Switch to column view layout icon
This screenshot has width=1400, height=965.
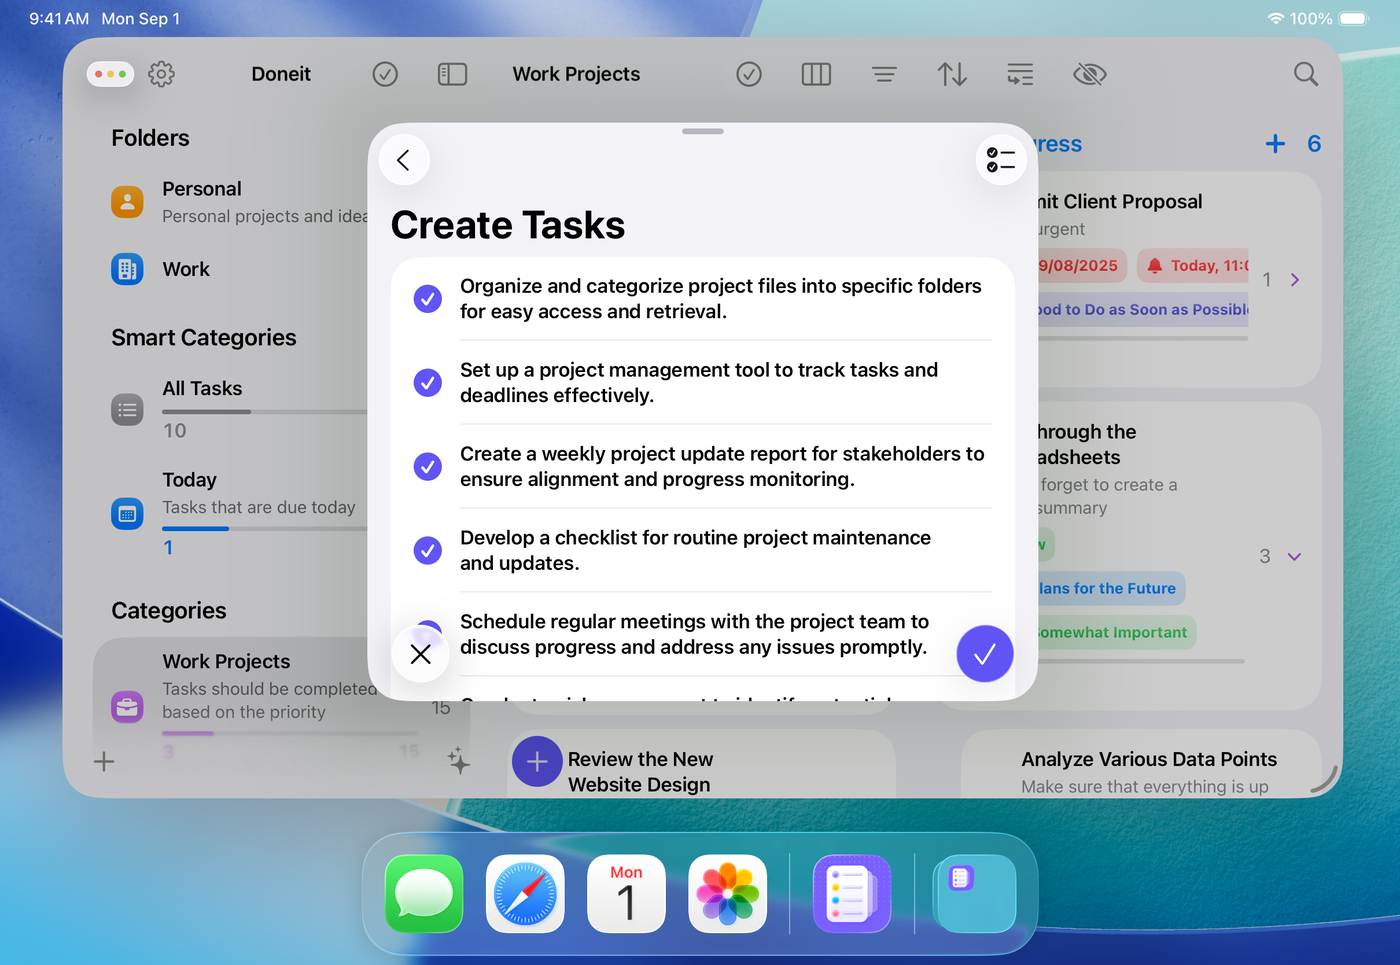coord(816,74)
